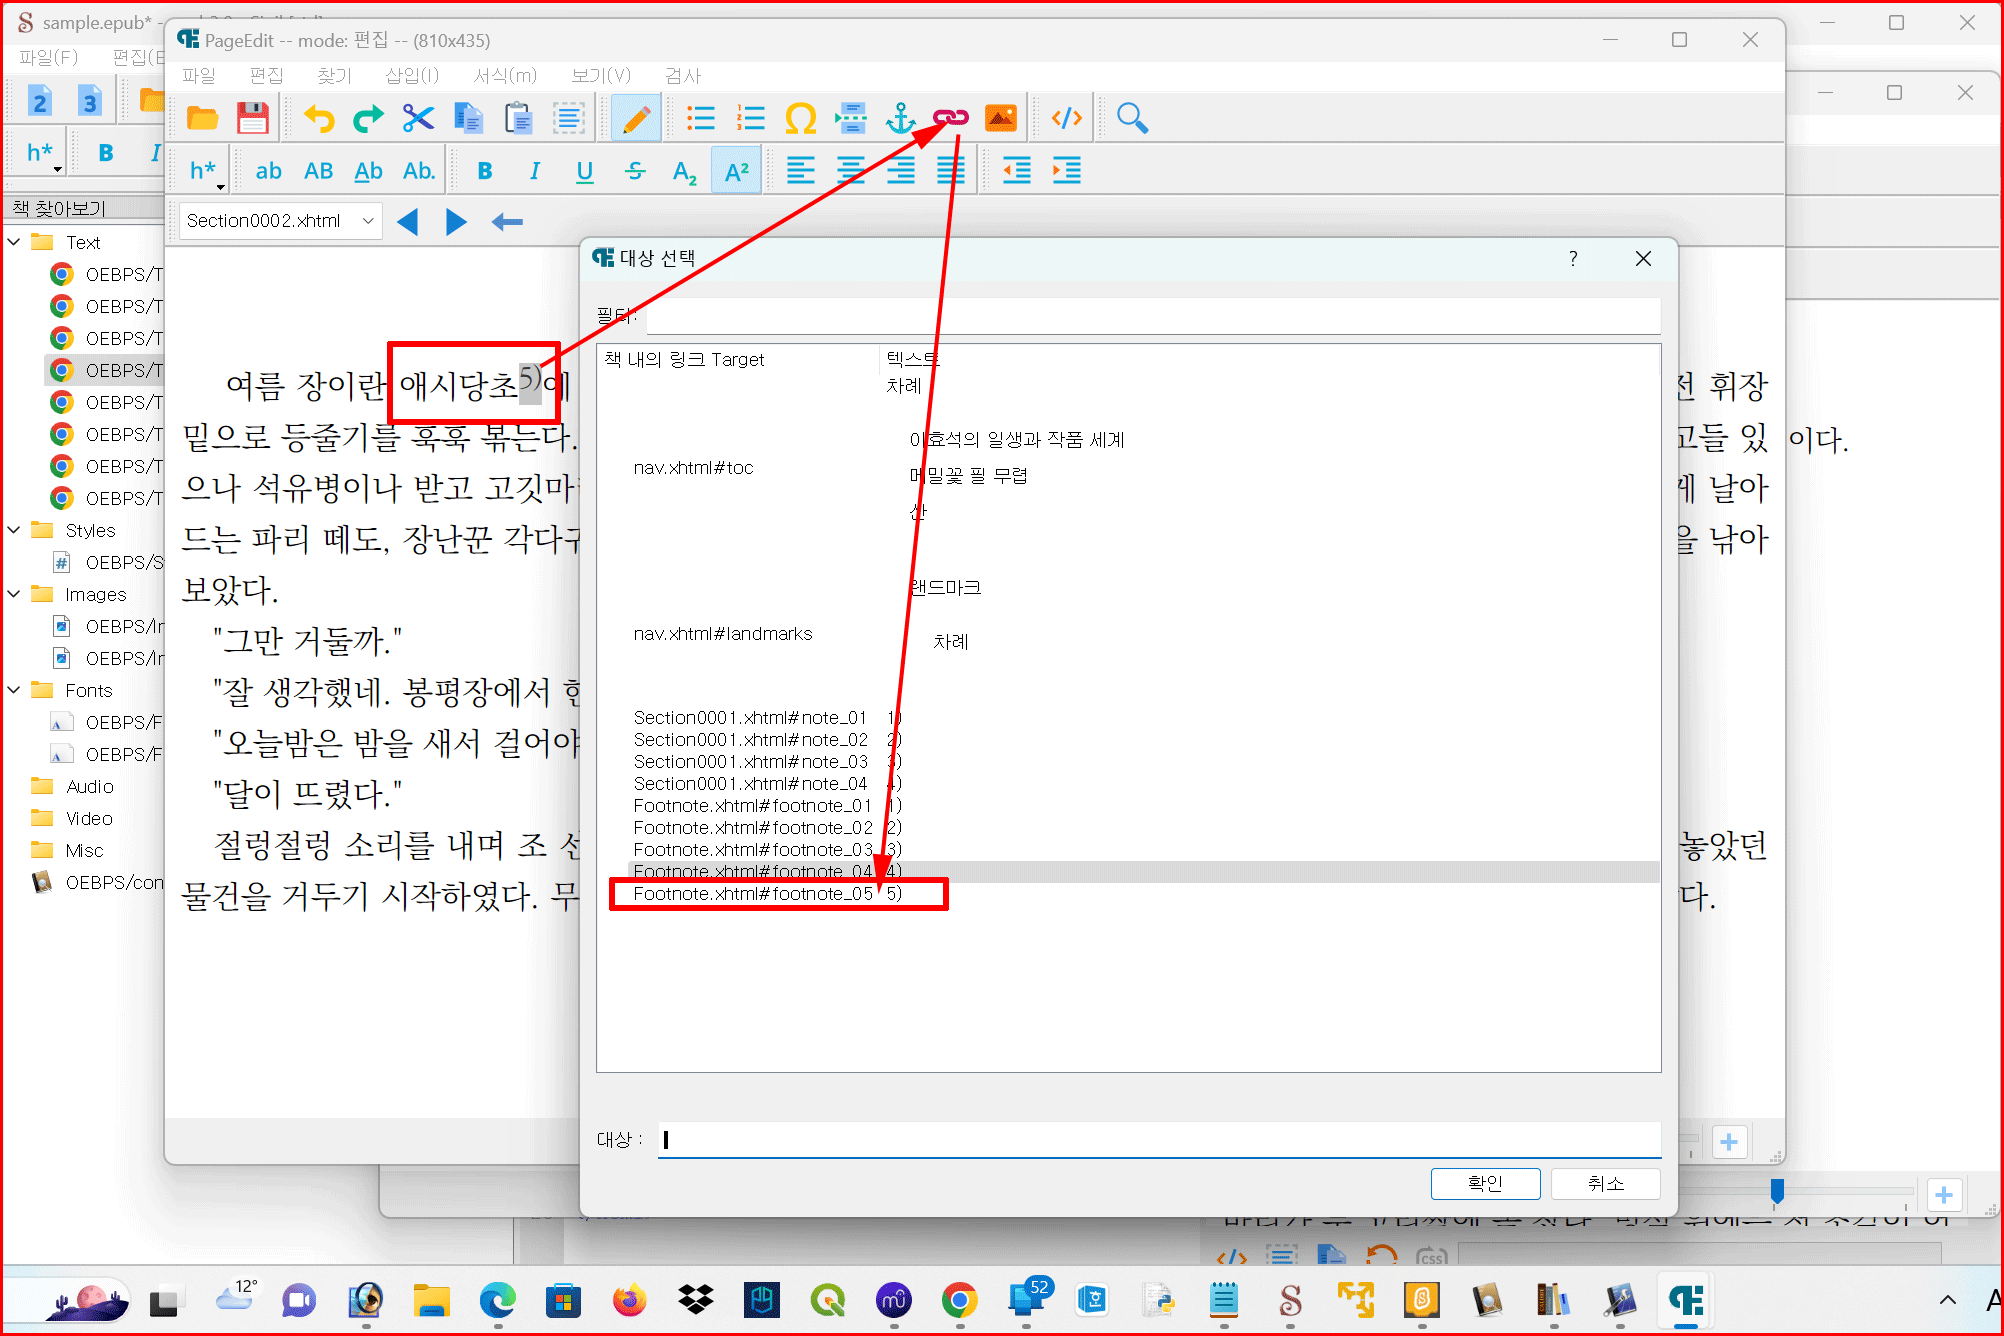Open the 보기(V) menu
This screenshot has width=2004, height=1336.
click(x=600, y=75)
